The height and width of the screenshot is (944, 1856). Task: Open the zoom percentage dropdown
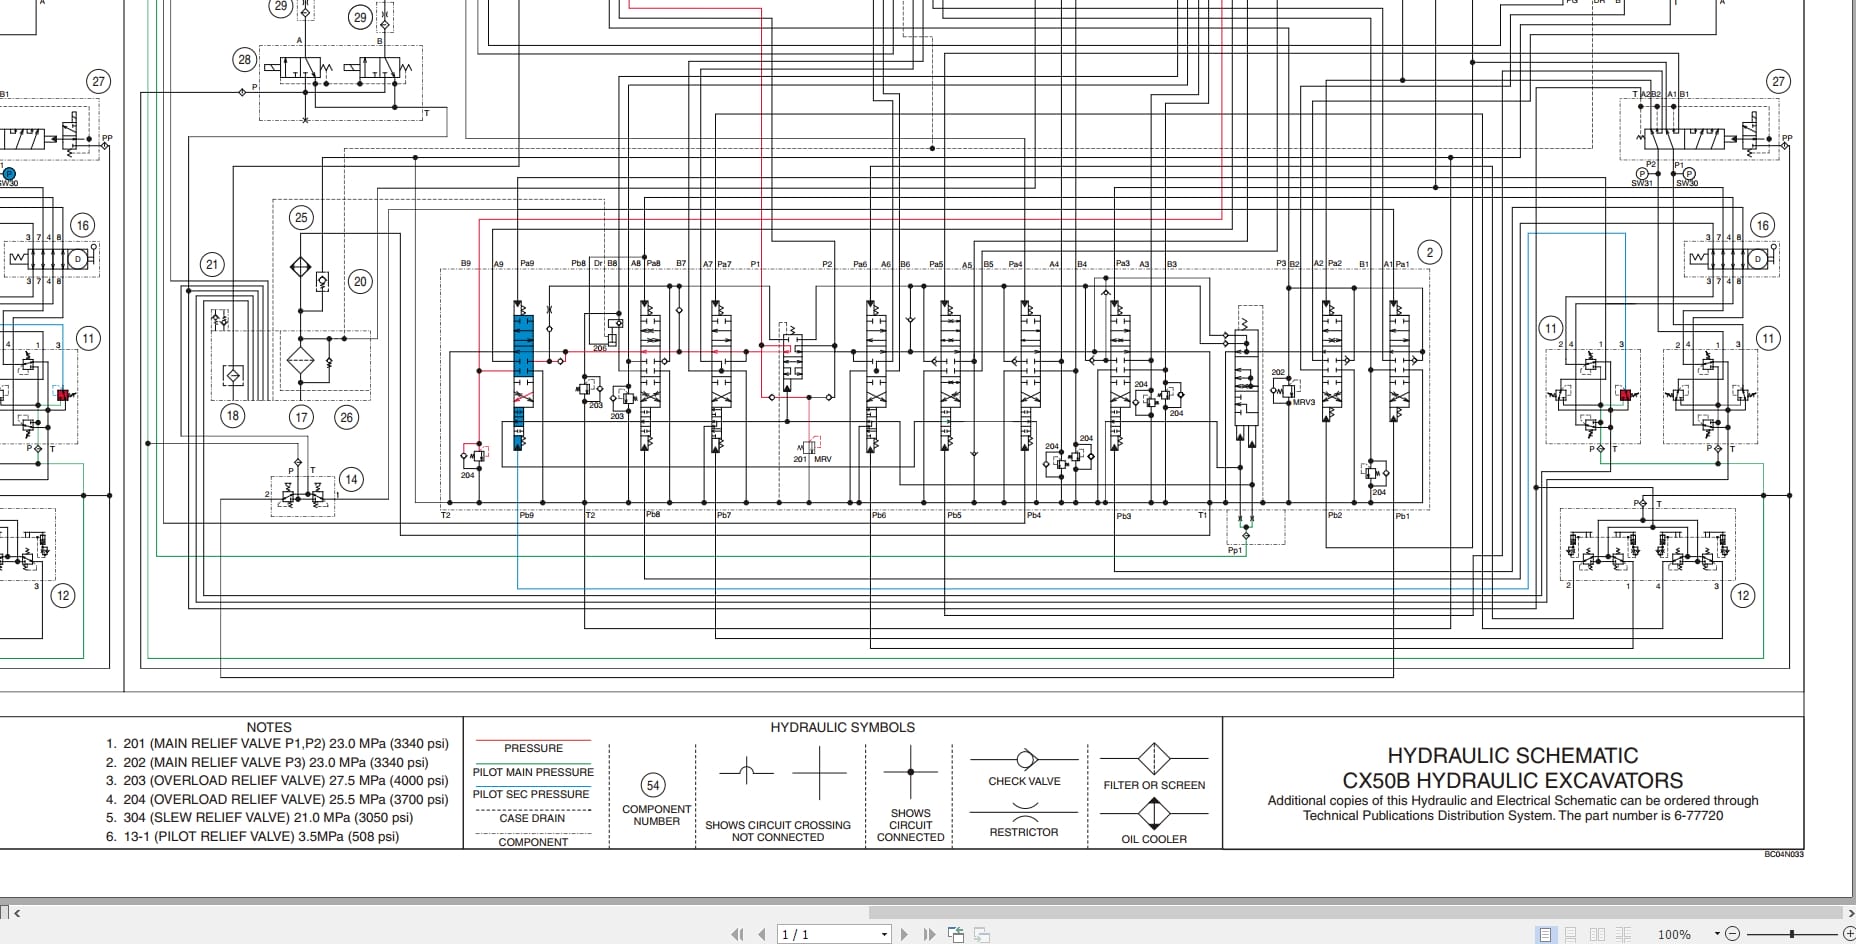(1717, 933)
